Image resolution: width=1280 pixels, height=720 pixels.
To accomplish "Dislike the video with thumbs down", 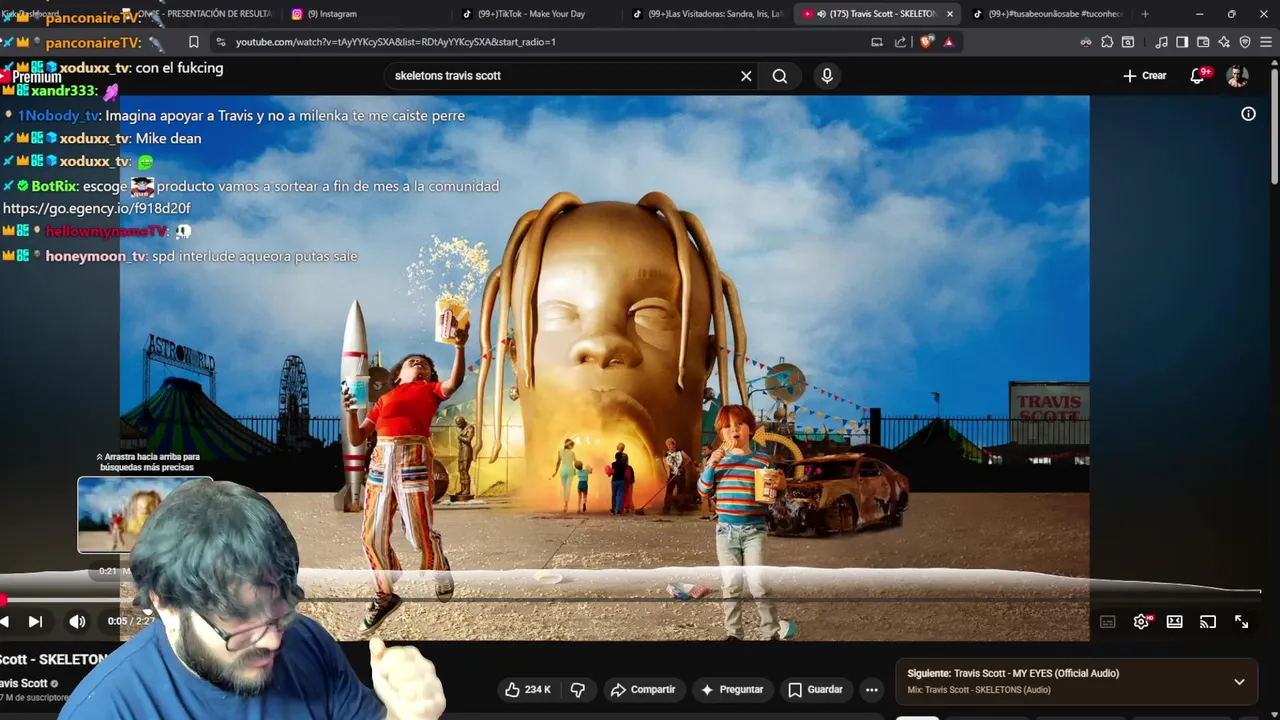I will tap(577, 690).
